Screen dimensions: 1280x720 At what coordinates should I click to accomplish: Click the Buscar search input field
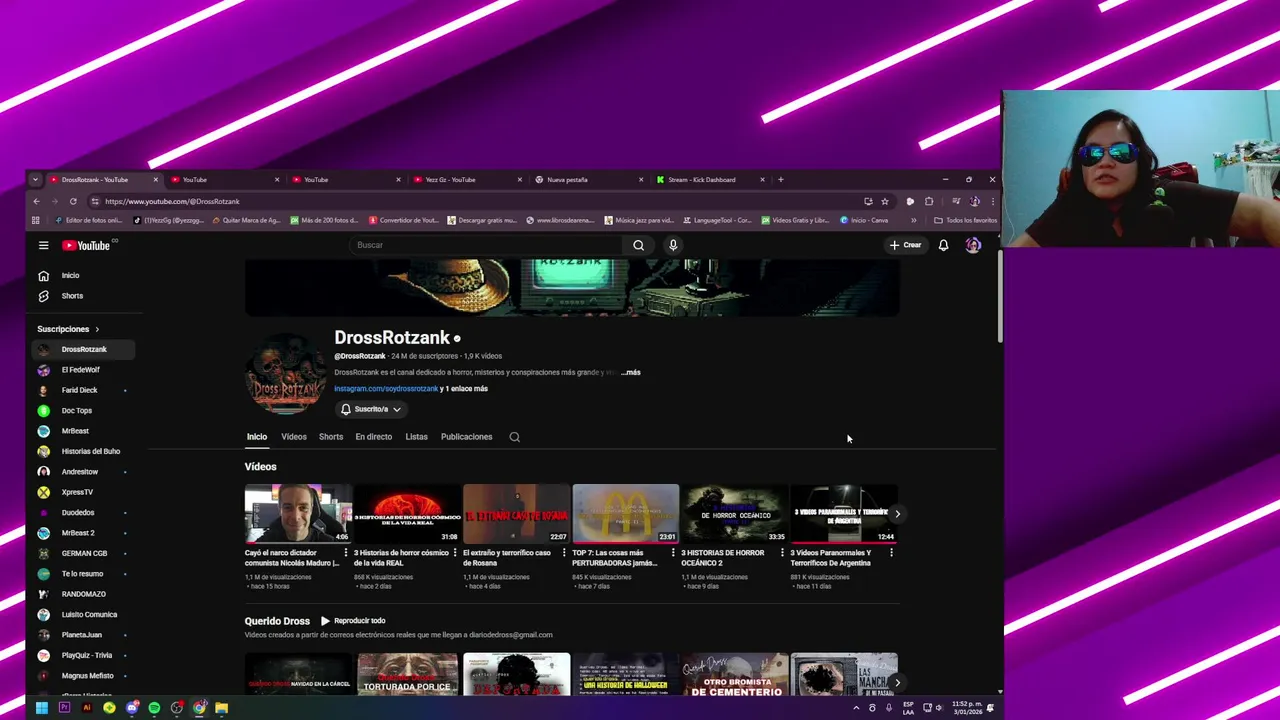pyautogui.click(x=487, y=245)
